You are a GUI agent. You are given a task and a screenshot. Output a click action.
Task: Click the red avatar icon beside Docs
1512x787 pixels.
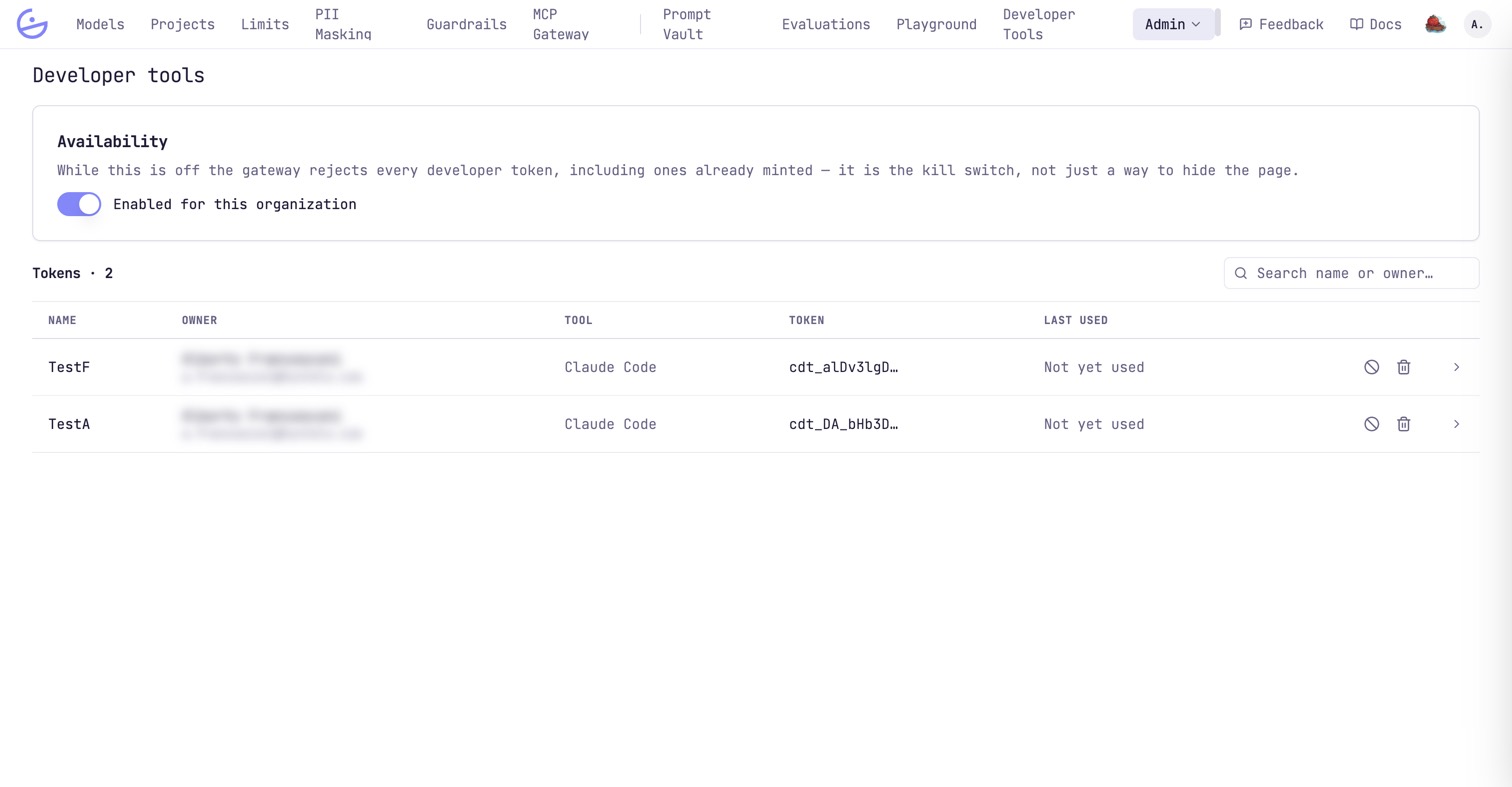(x=1435, y=24)
